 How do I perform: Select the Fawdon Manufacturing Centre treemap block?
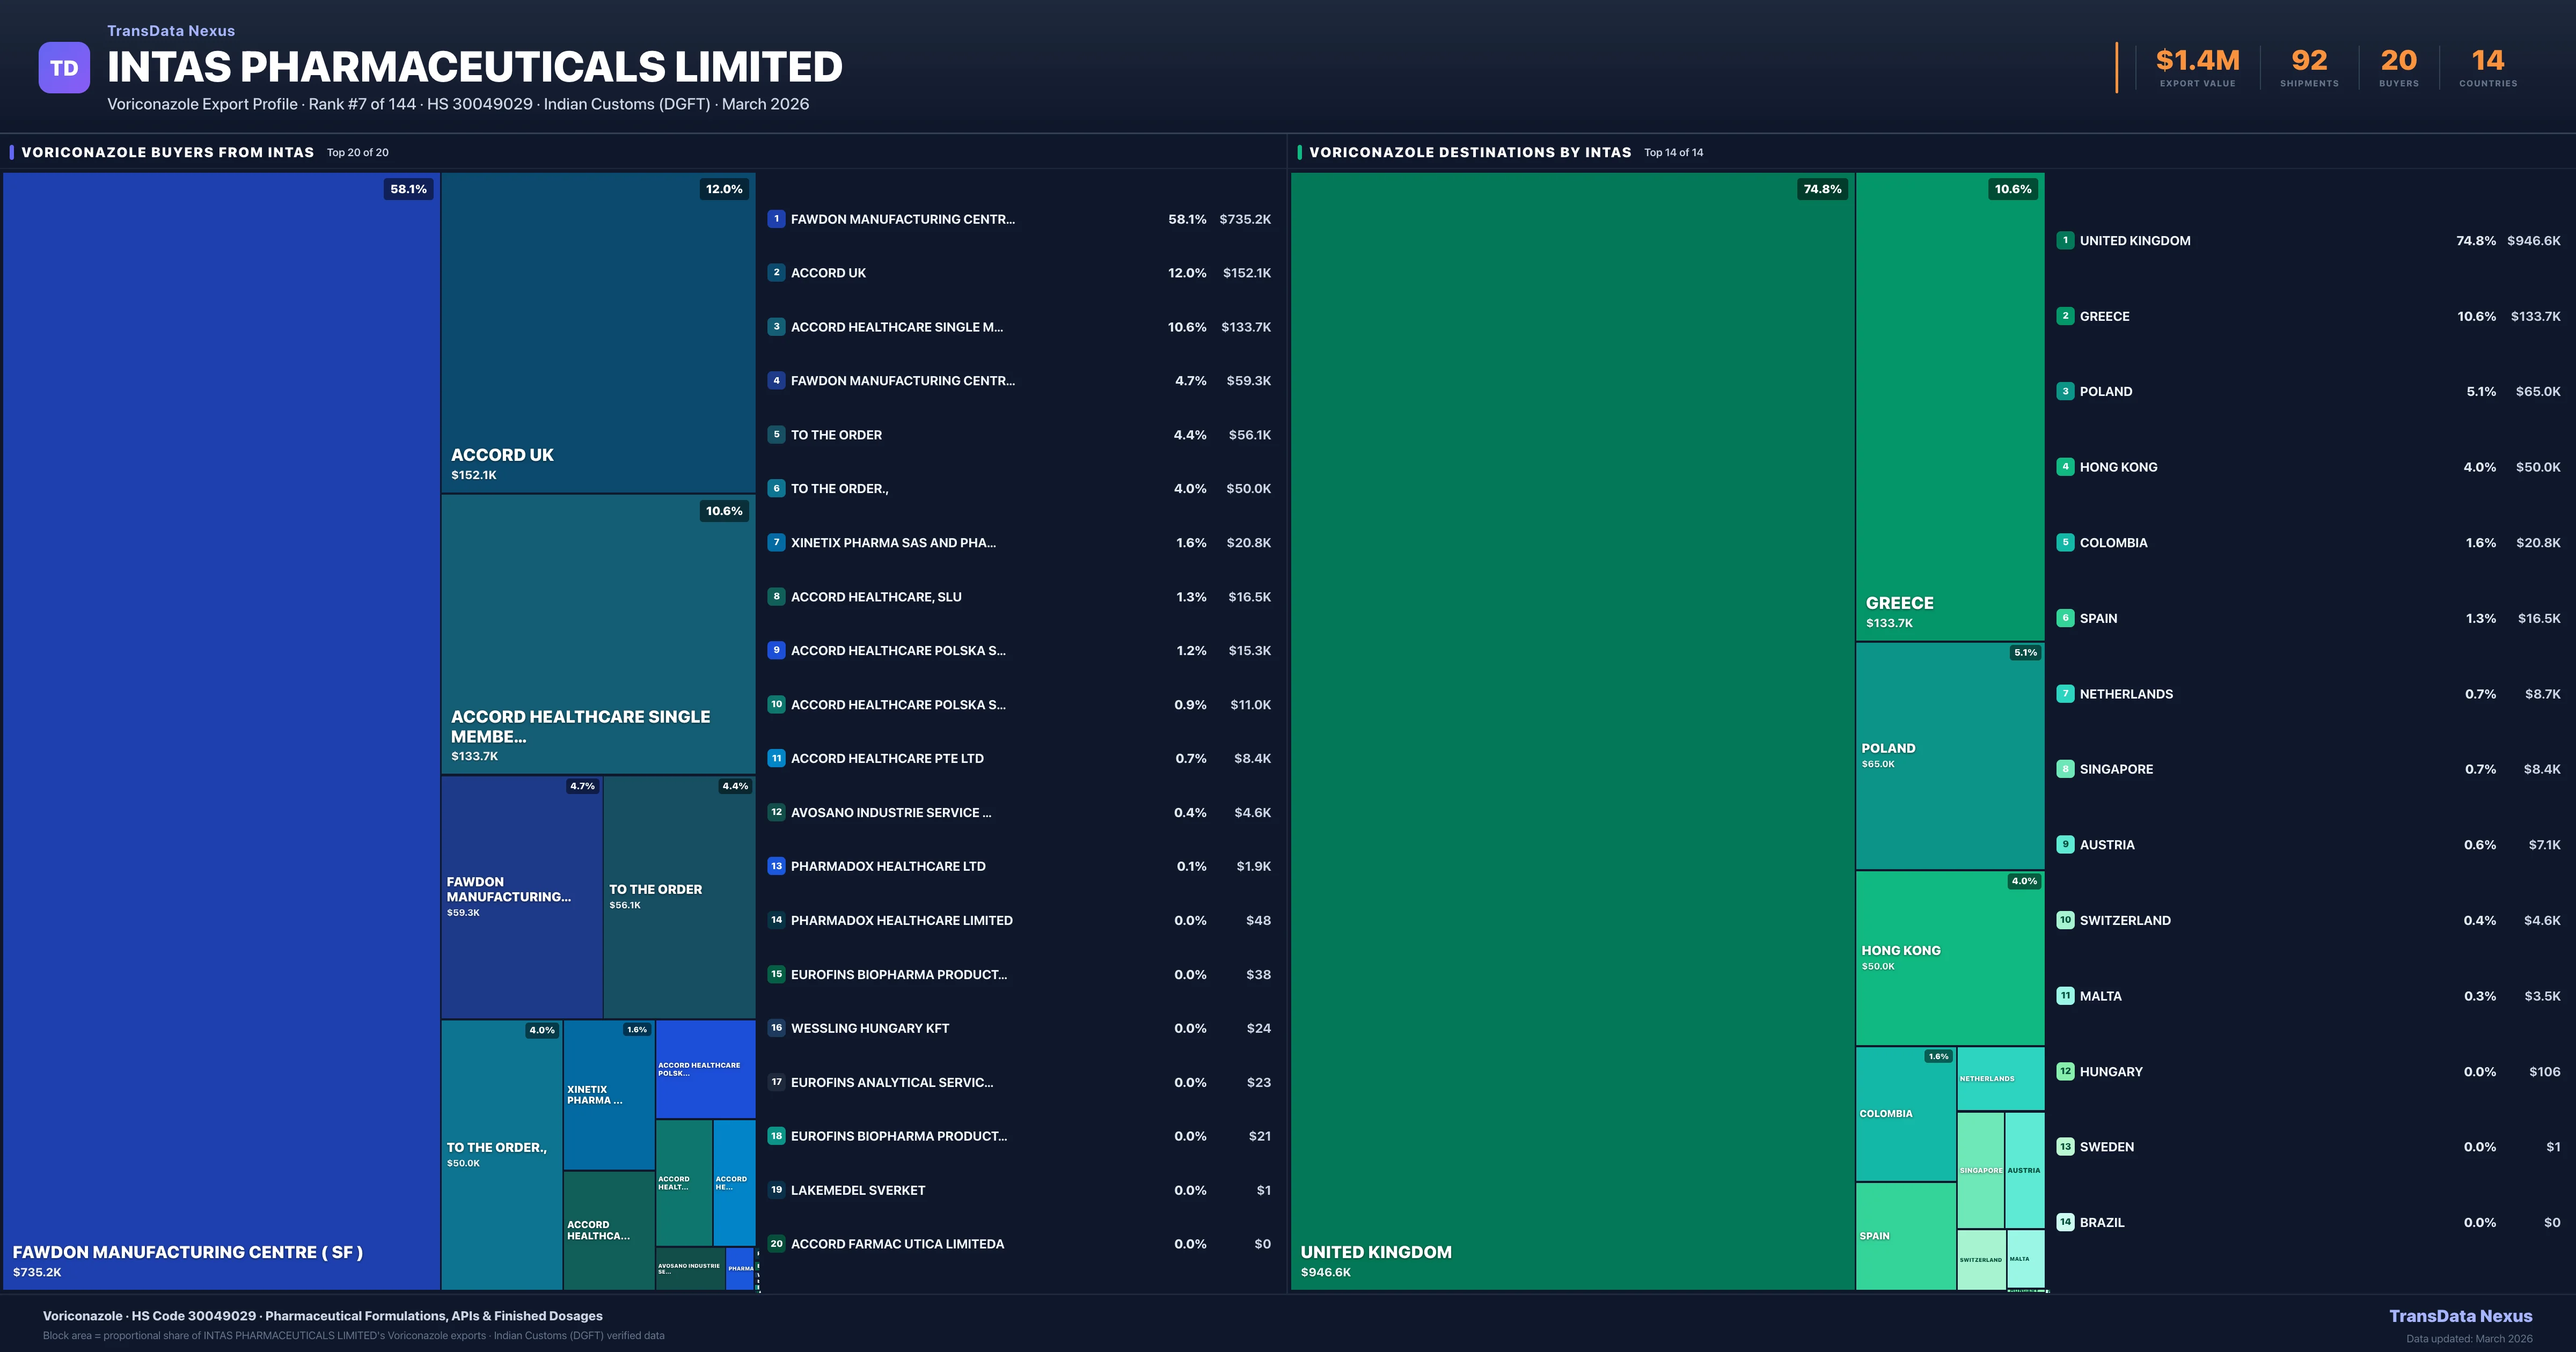(221, 730)
